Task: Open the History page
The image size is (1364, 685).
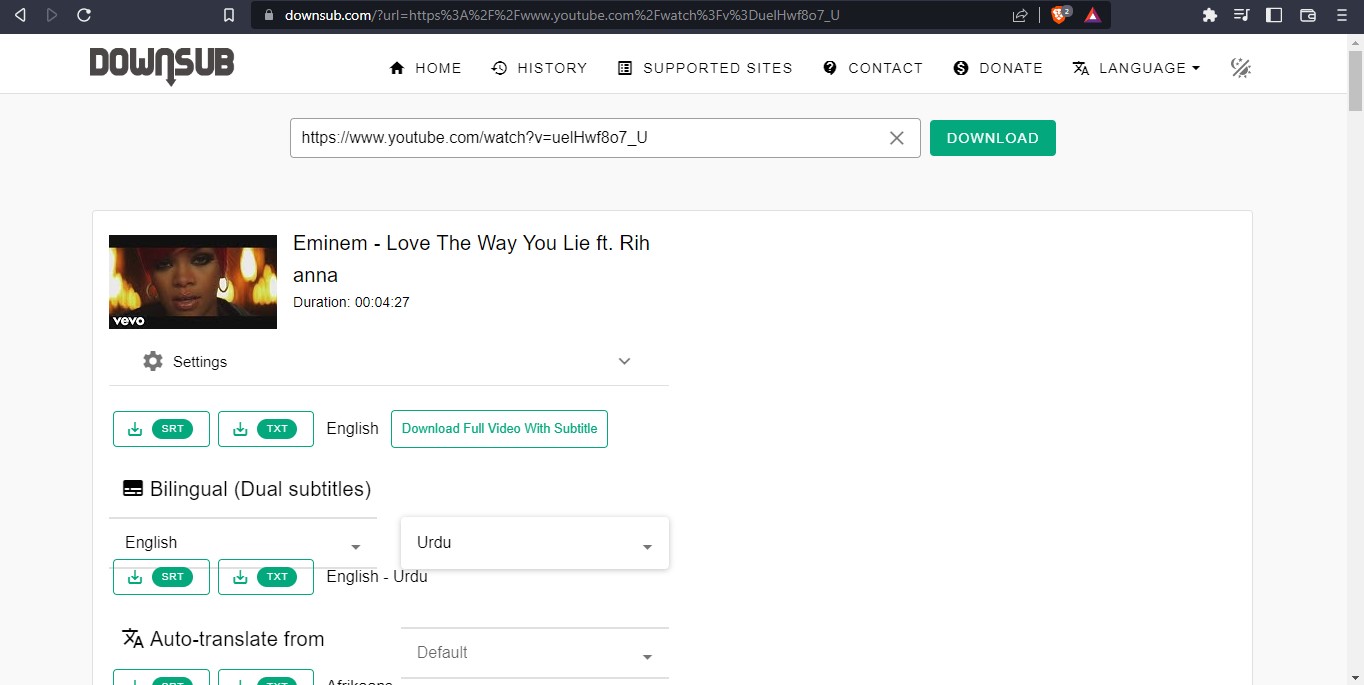Action: (539, 68)
